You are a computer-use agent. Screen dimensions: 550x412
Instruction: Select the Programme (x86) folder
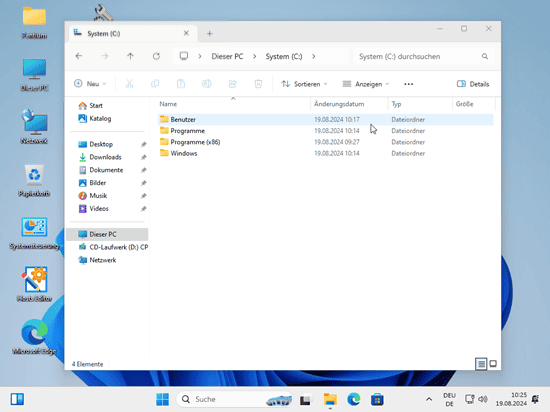[326, 142]
